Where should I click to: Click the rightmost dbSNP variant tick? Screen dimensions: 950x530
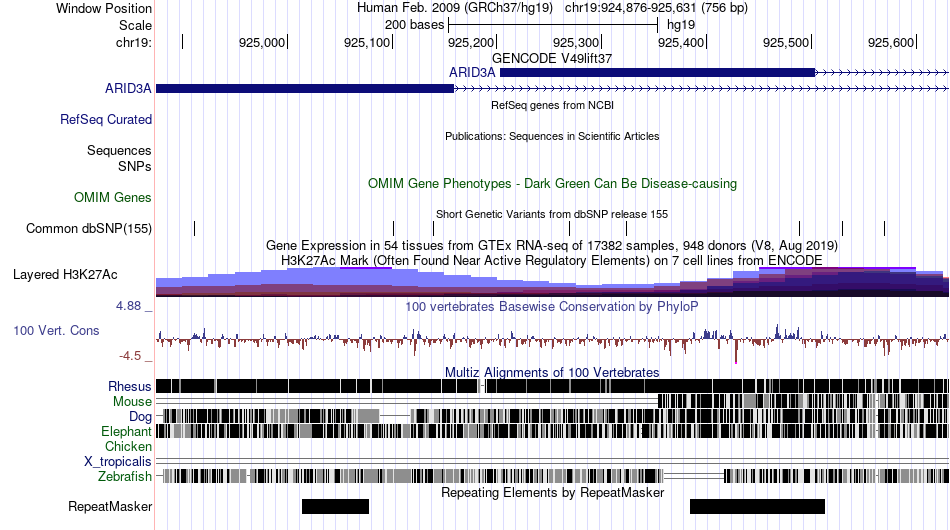tap(885, 228)
